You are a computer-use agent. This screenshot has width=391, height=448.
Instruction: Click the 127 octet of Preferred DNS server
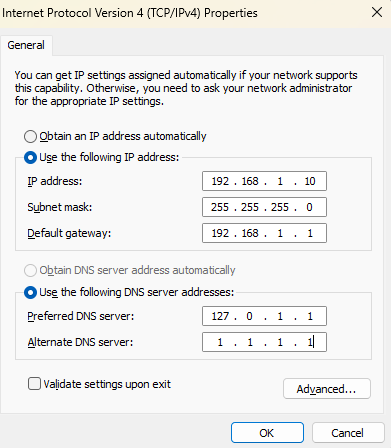click(x=220, y=316)
